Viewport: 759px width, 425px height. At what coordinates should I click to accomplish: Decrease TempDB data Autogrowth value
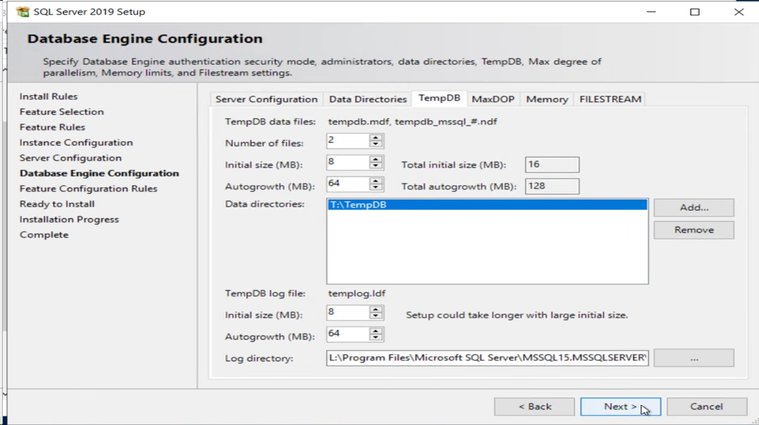[x=376, y=187]
